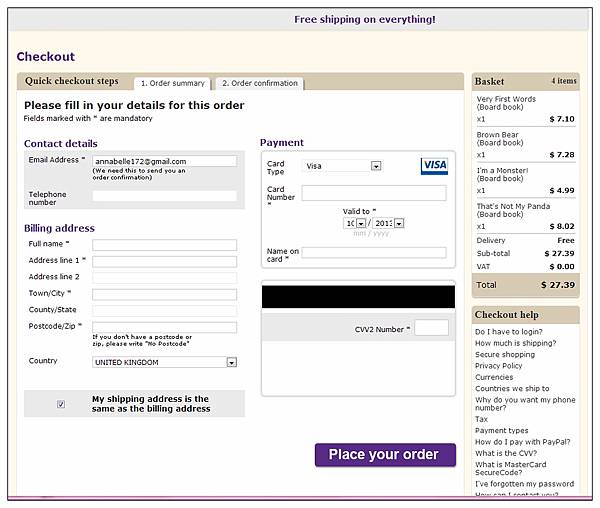Select the Email Address field
Screen dimensions: 600x508
[165, 161]
